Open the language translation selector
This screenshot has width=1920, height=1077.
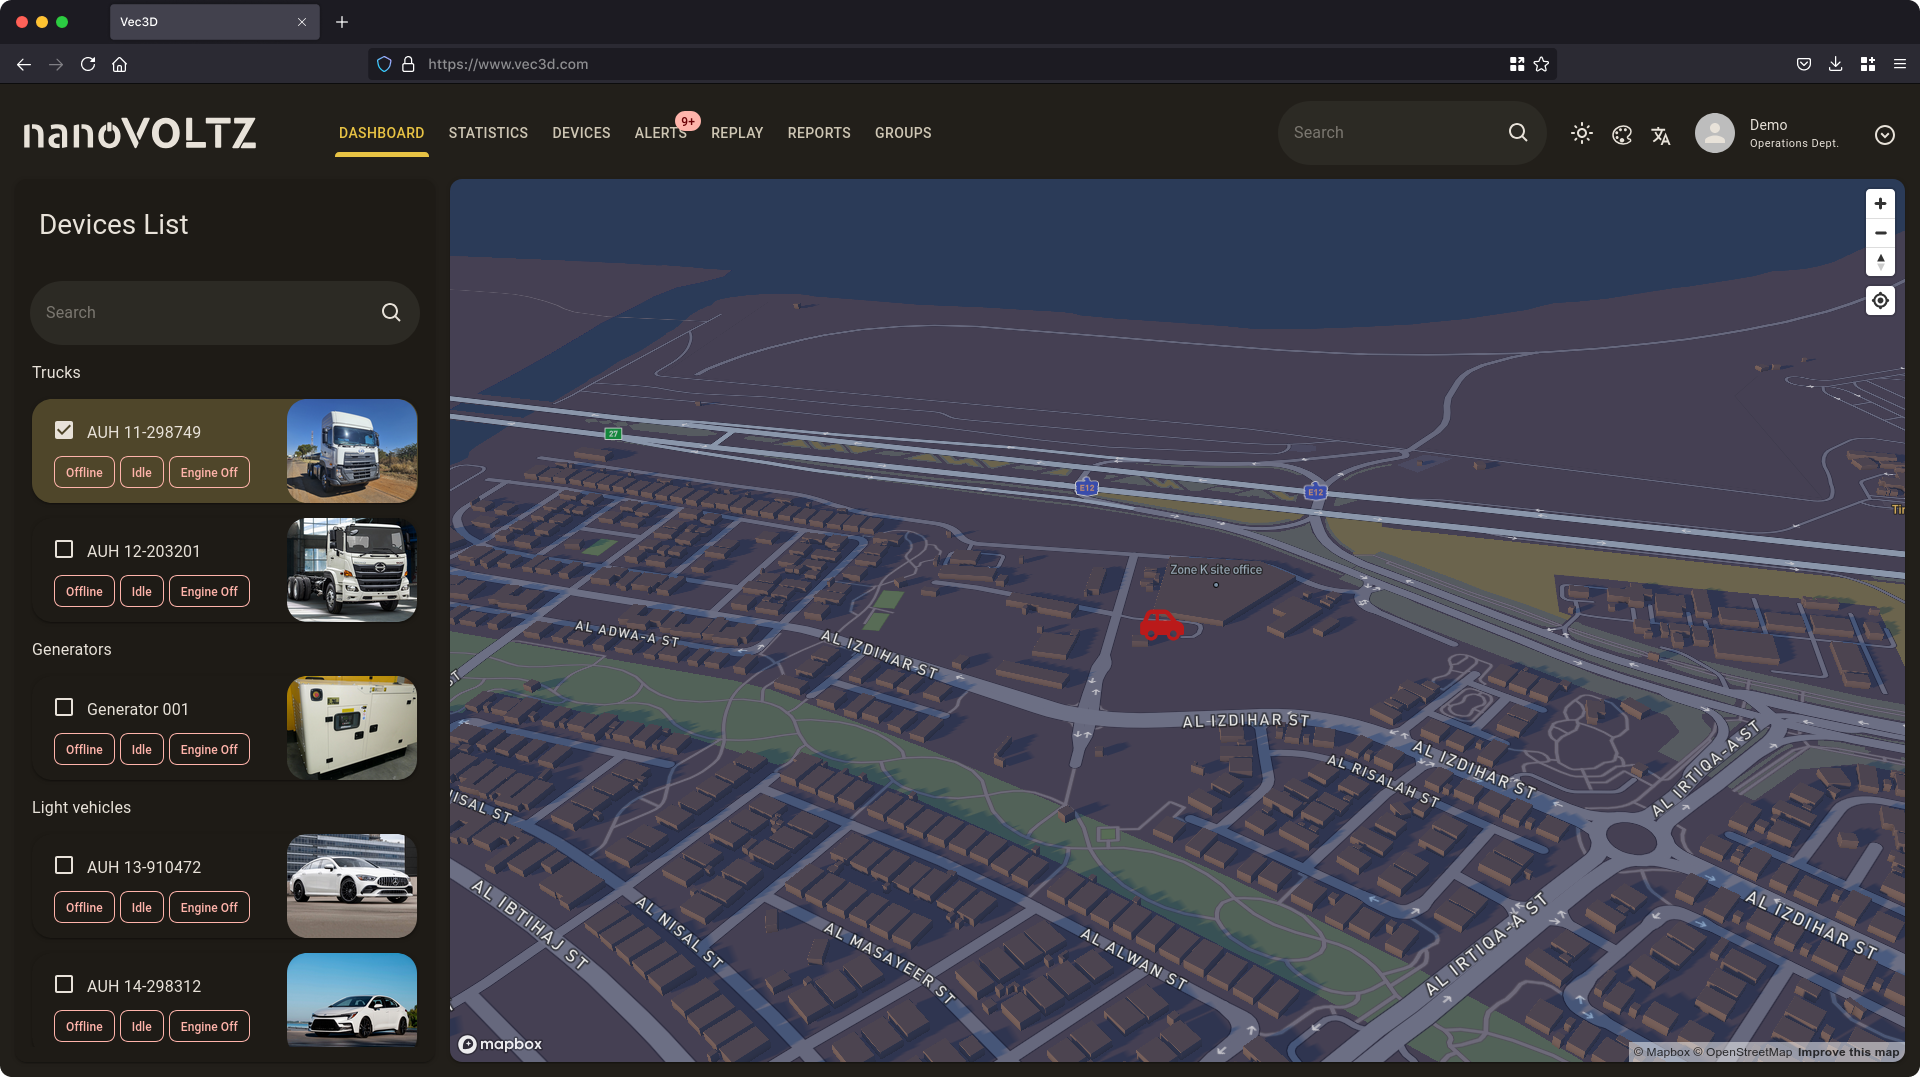pos(1661,135)
